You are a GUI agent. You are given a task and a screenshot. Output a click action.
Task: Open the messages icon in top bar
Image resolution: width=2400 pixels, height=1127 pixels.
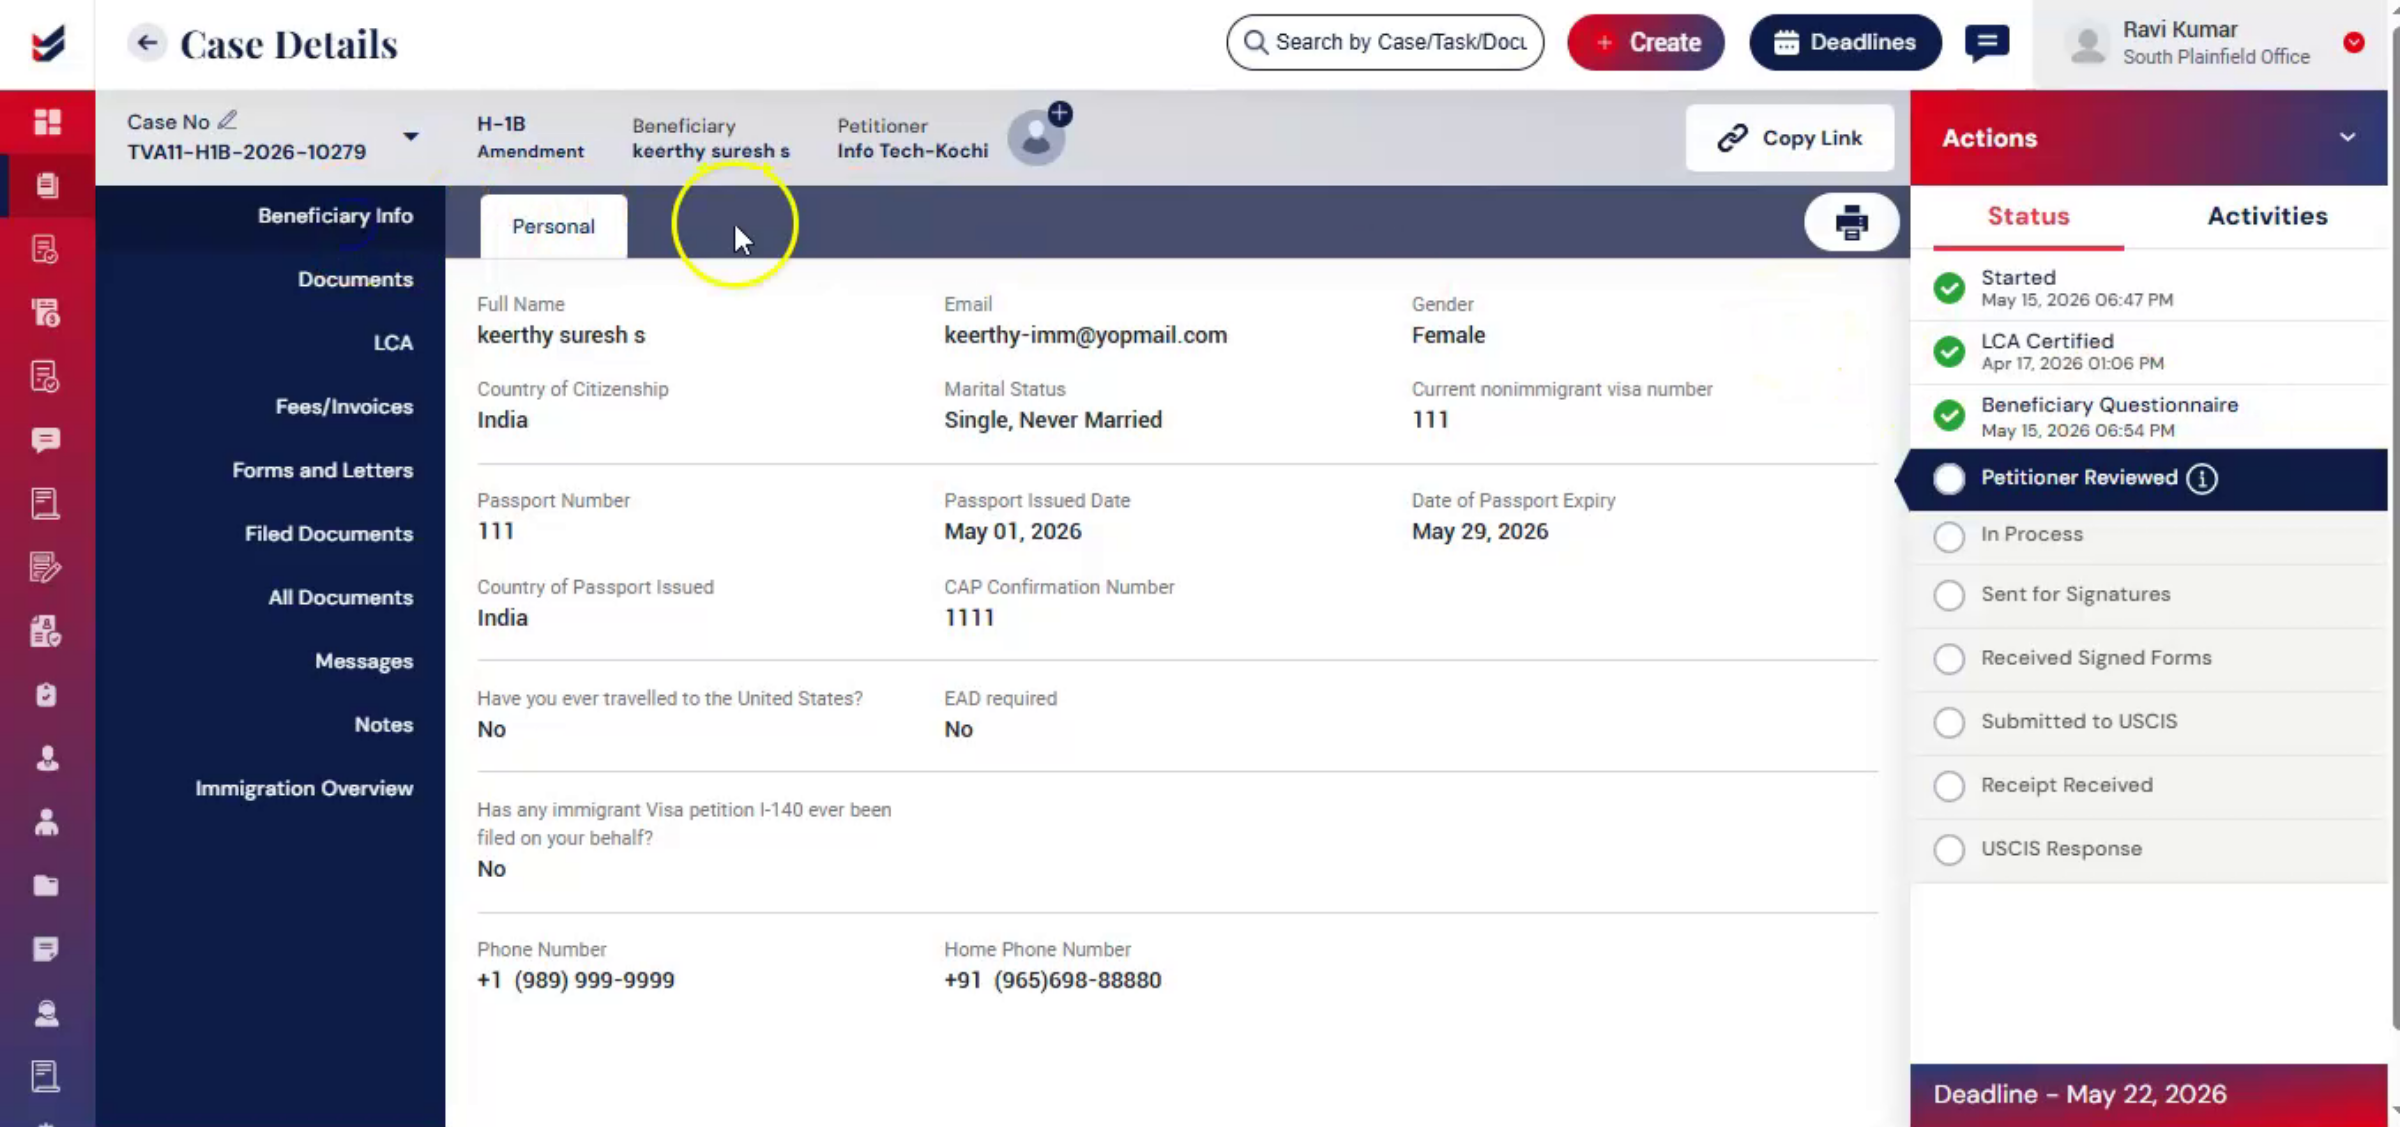(x=1987, y=42)
